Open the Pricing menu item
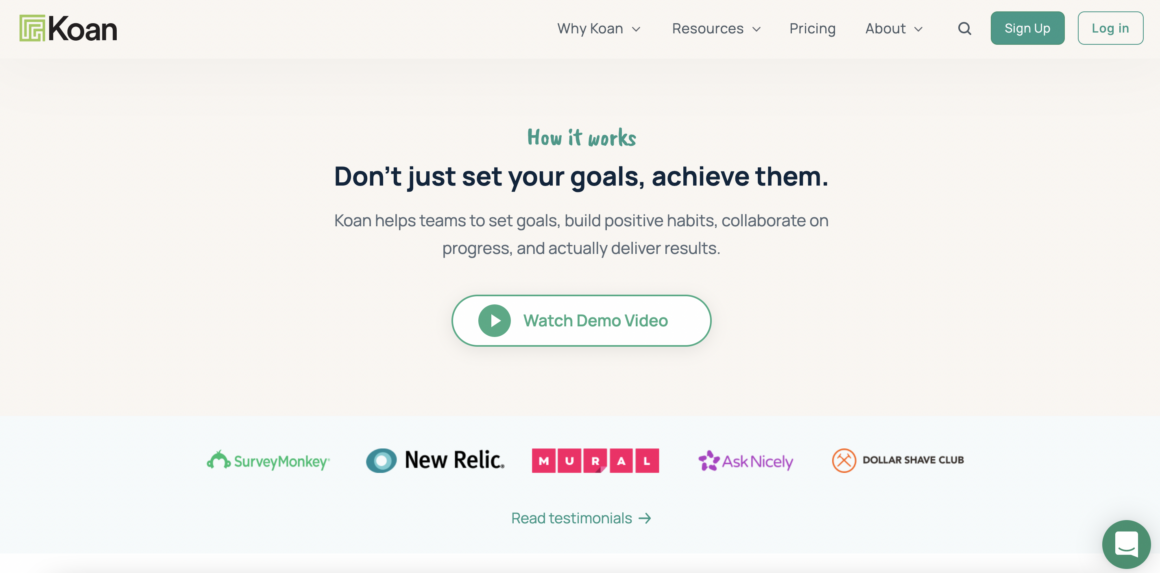 click(x=812, y=29)
